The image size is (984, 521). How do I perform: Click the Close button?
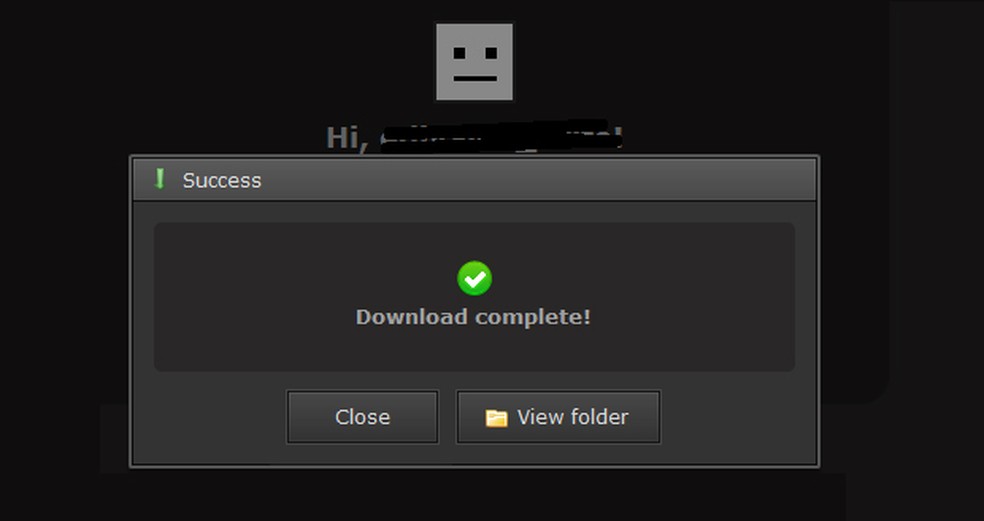[362, 417]
